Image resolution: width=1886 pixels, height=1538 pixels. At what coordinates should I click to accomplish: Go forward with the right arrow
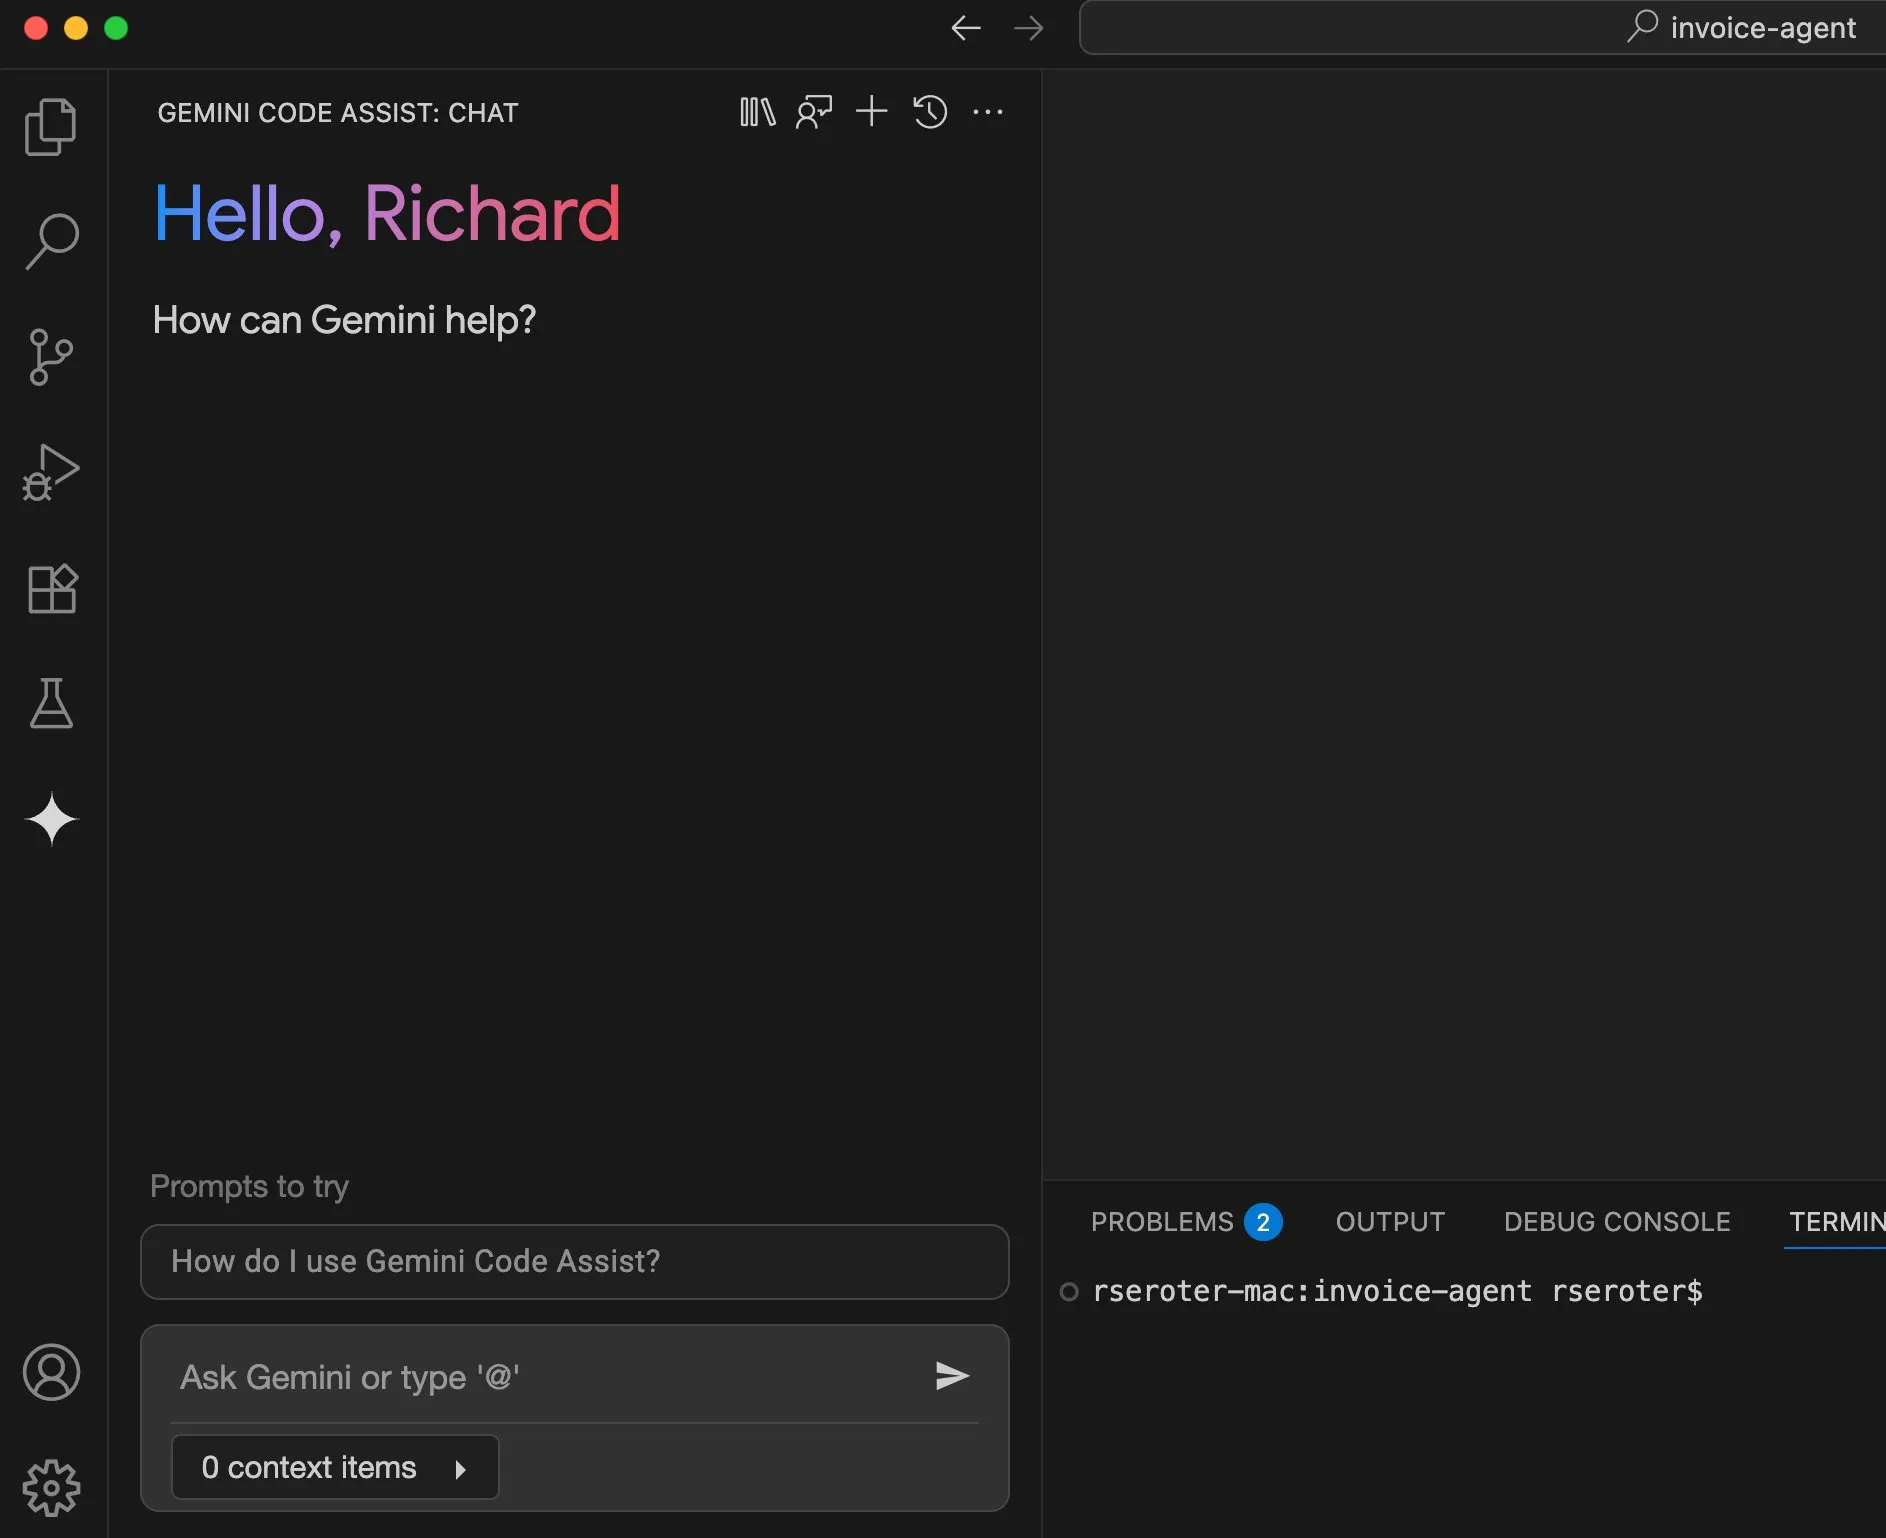[x=1028, y=28]
